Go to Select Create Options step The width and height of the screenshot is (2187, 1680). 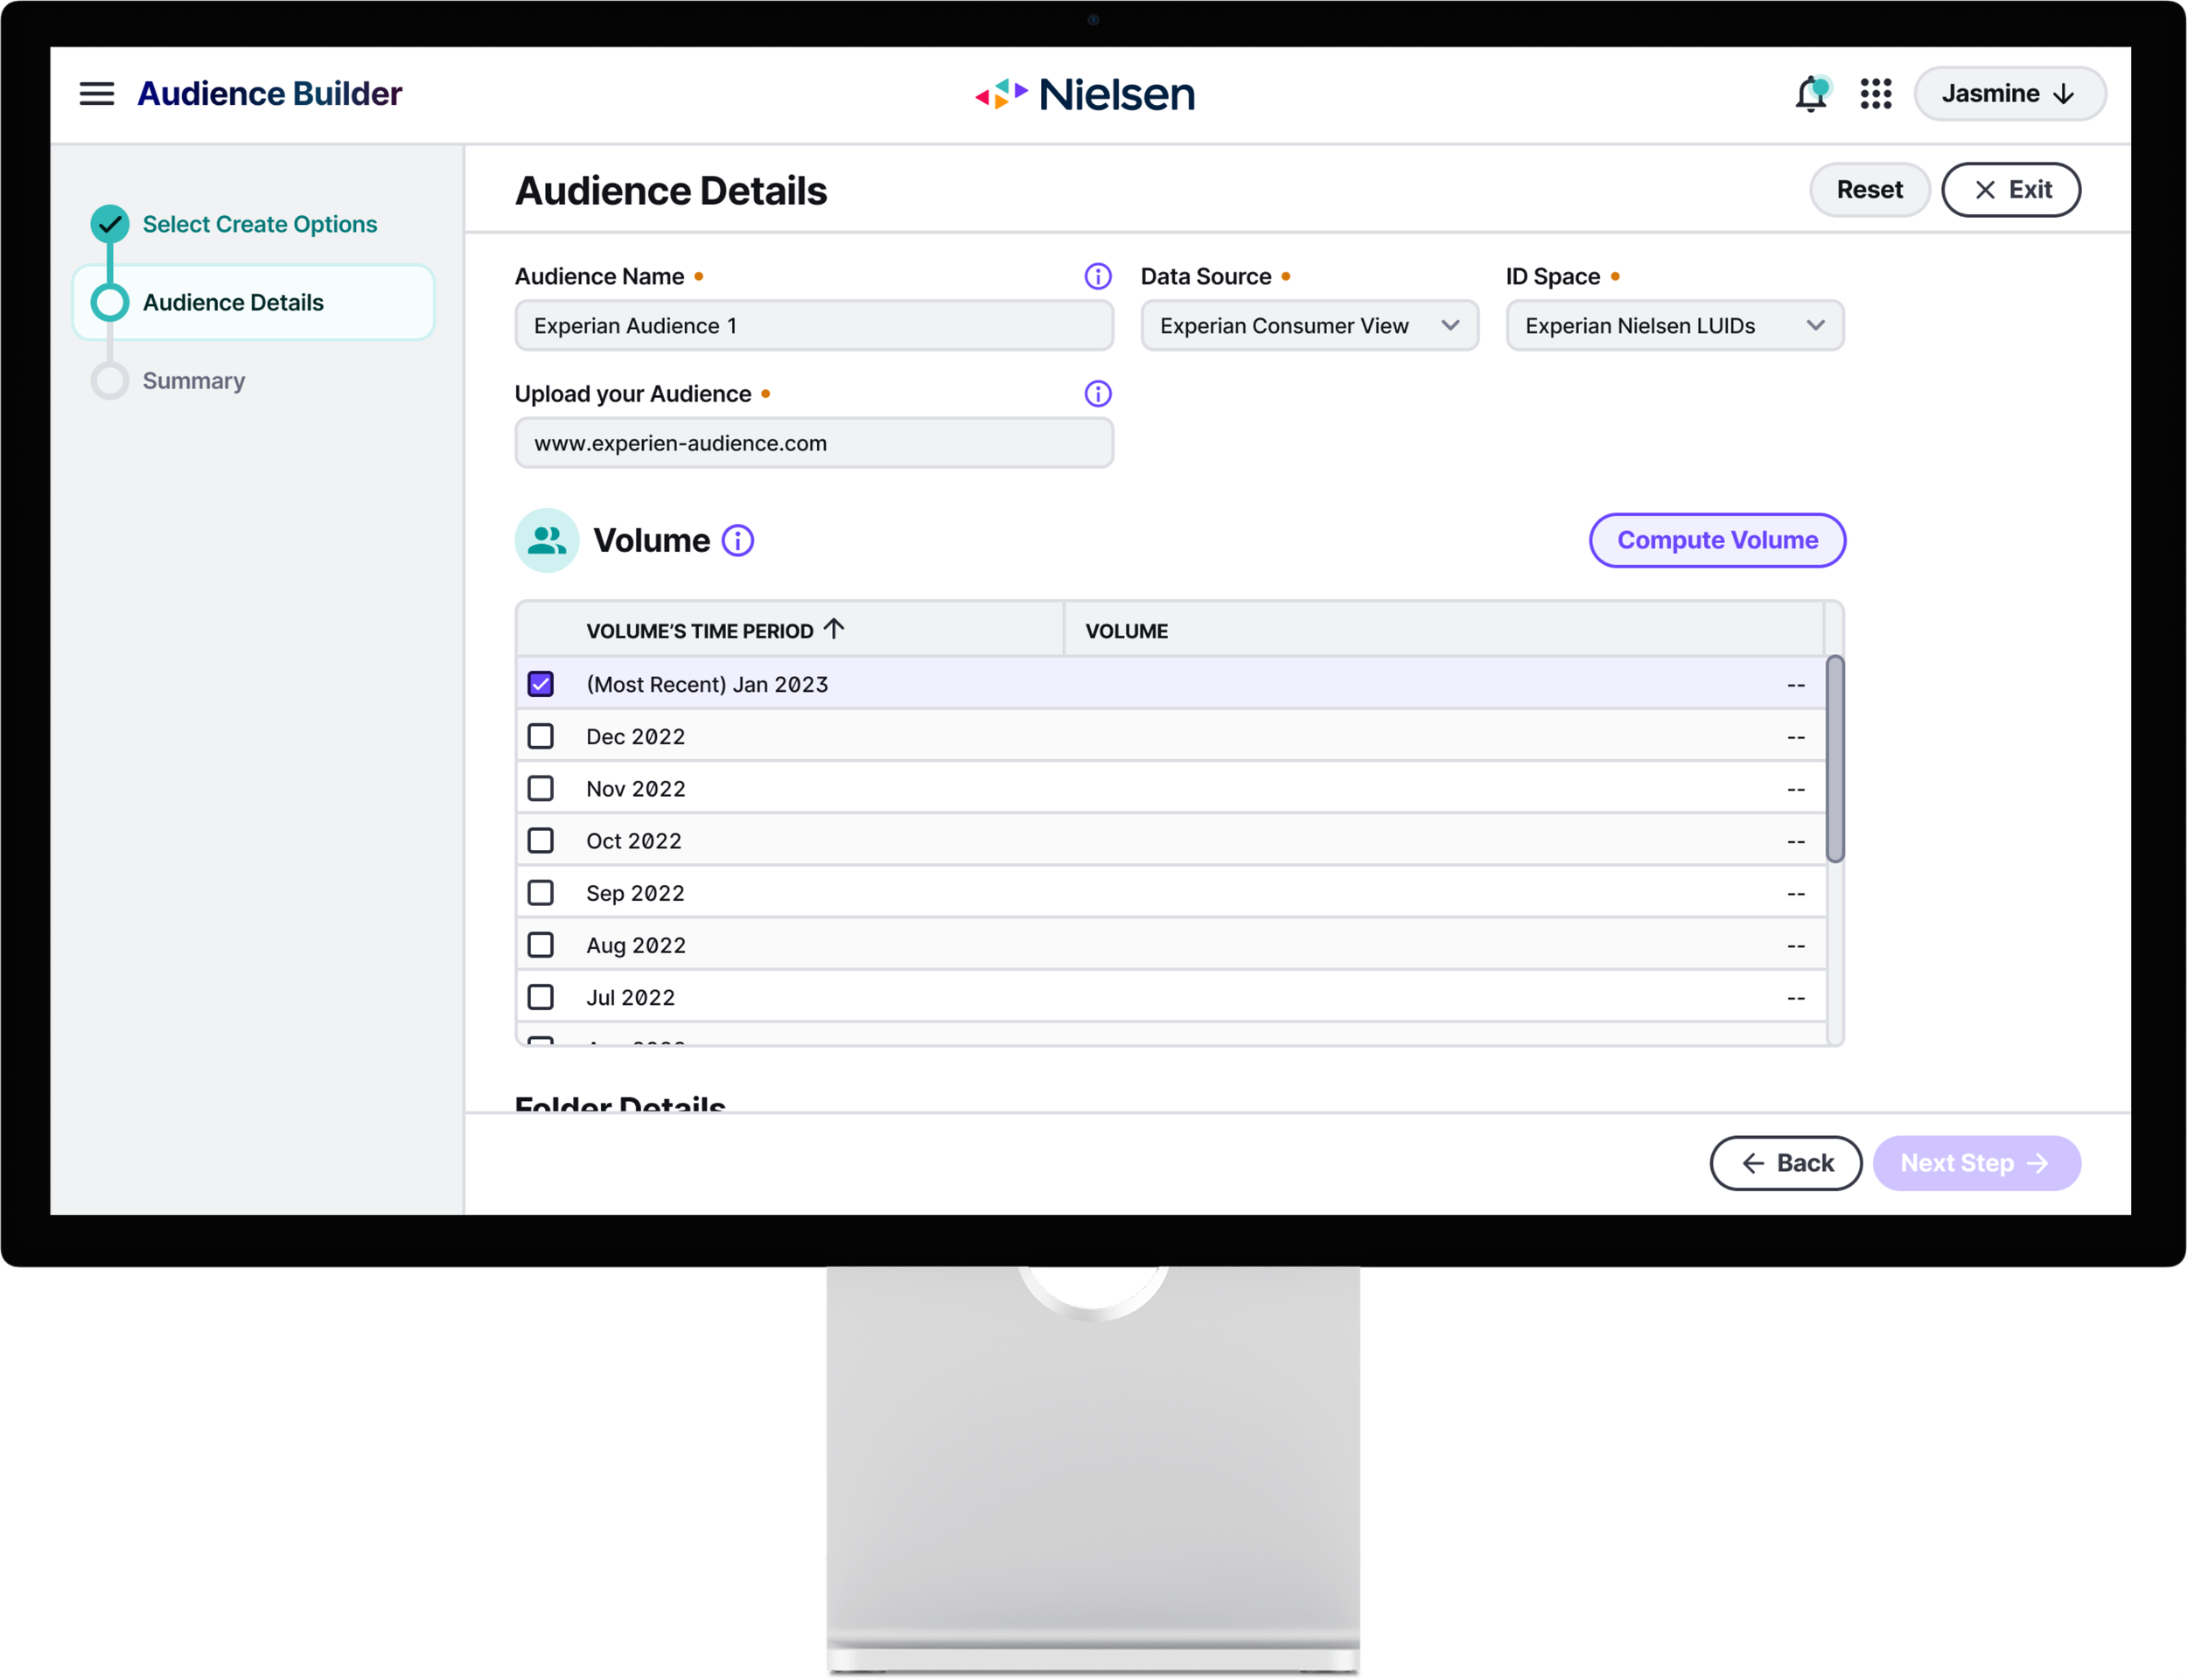coord(259,224)
